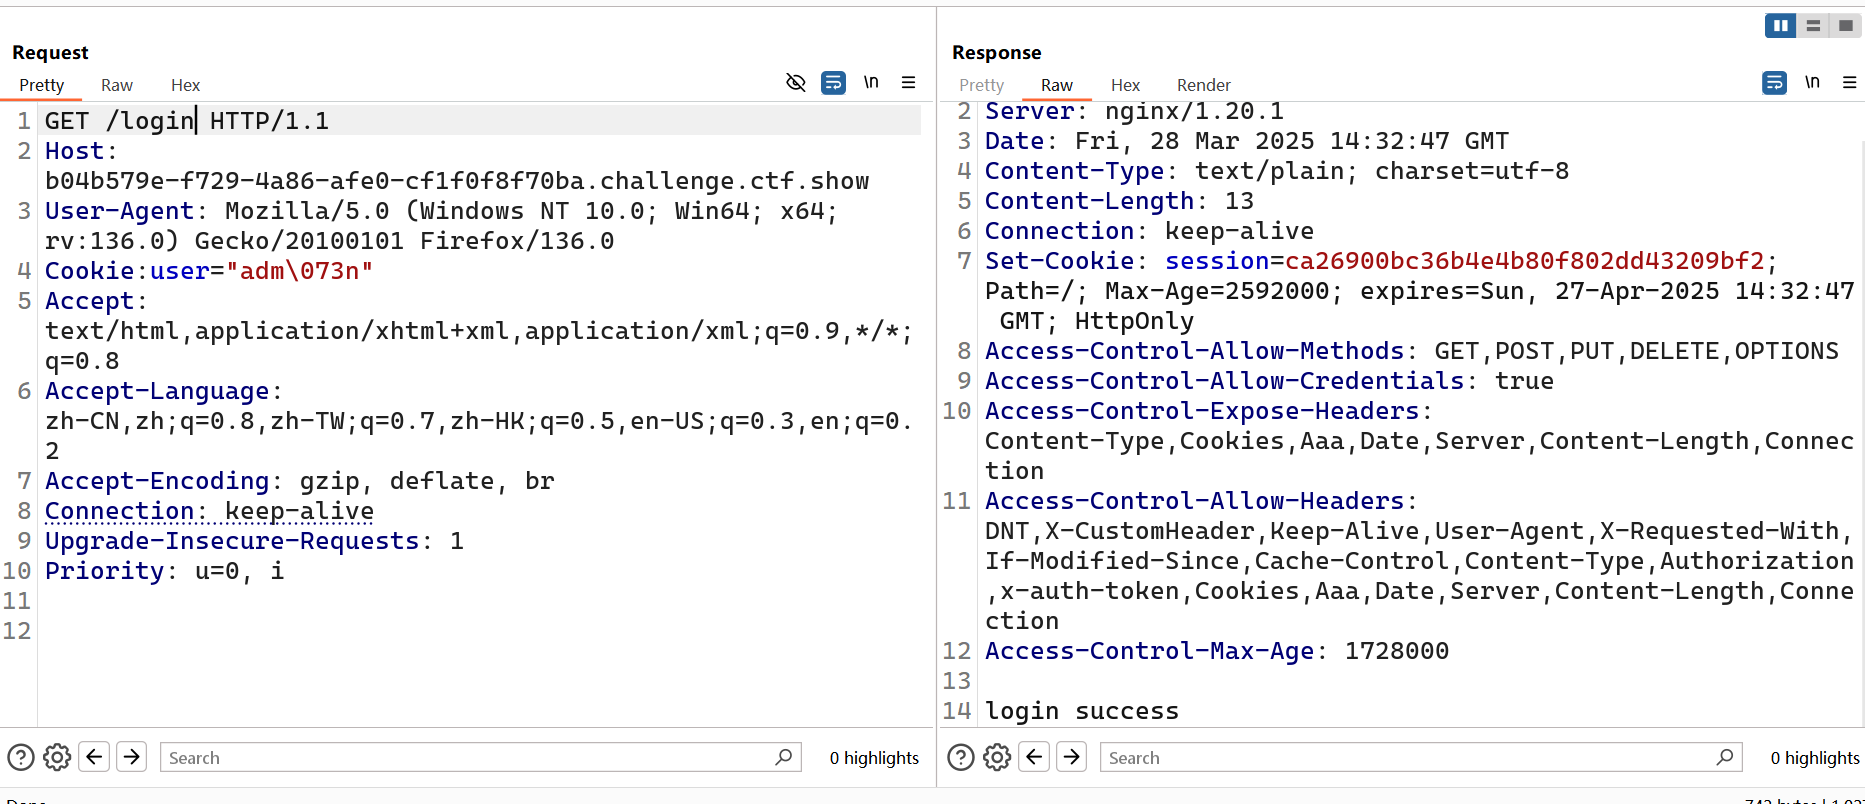This screenshot has height=804, width=1865.
Task: Go to next search match in Response
Action: pos(1072,757)
